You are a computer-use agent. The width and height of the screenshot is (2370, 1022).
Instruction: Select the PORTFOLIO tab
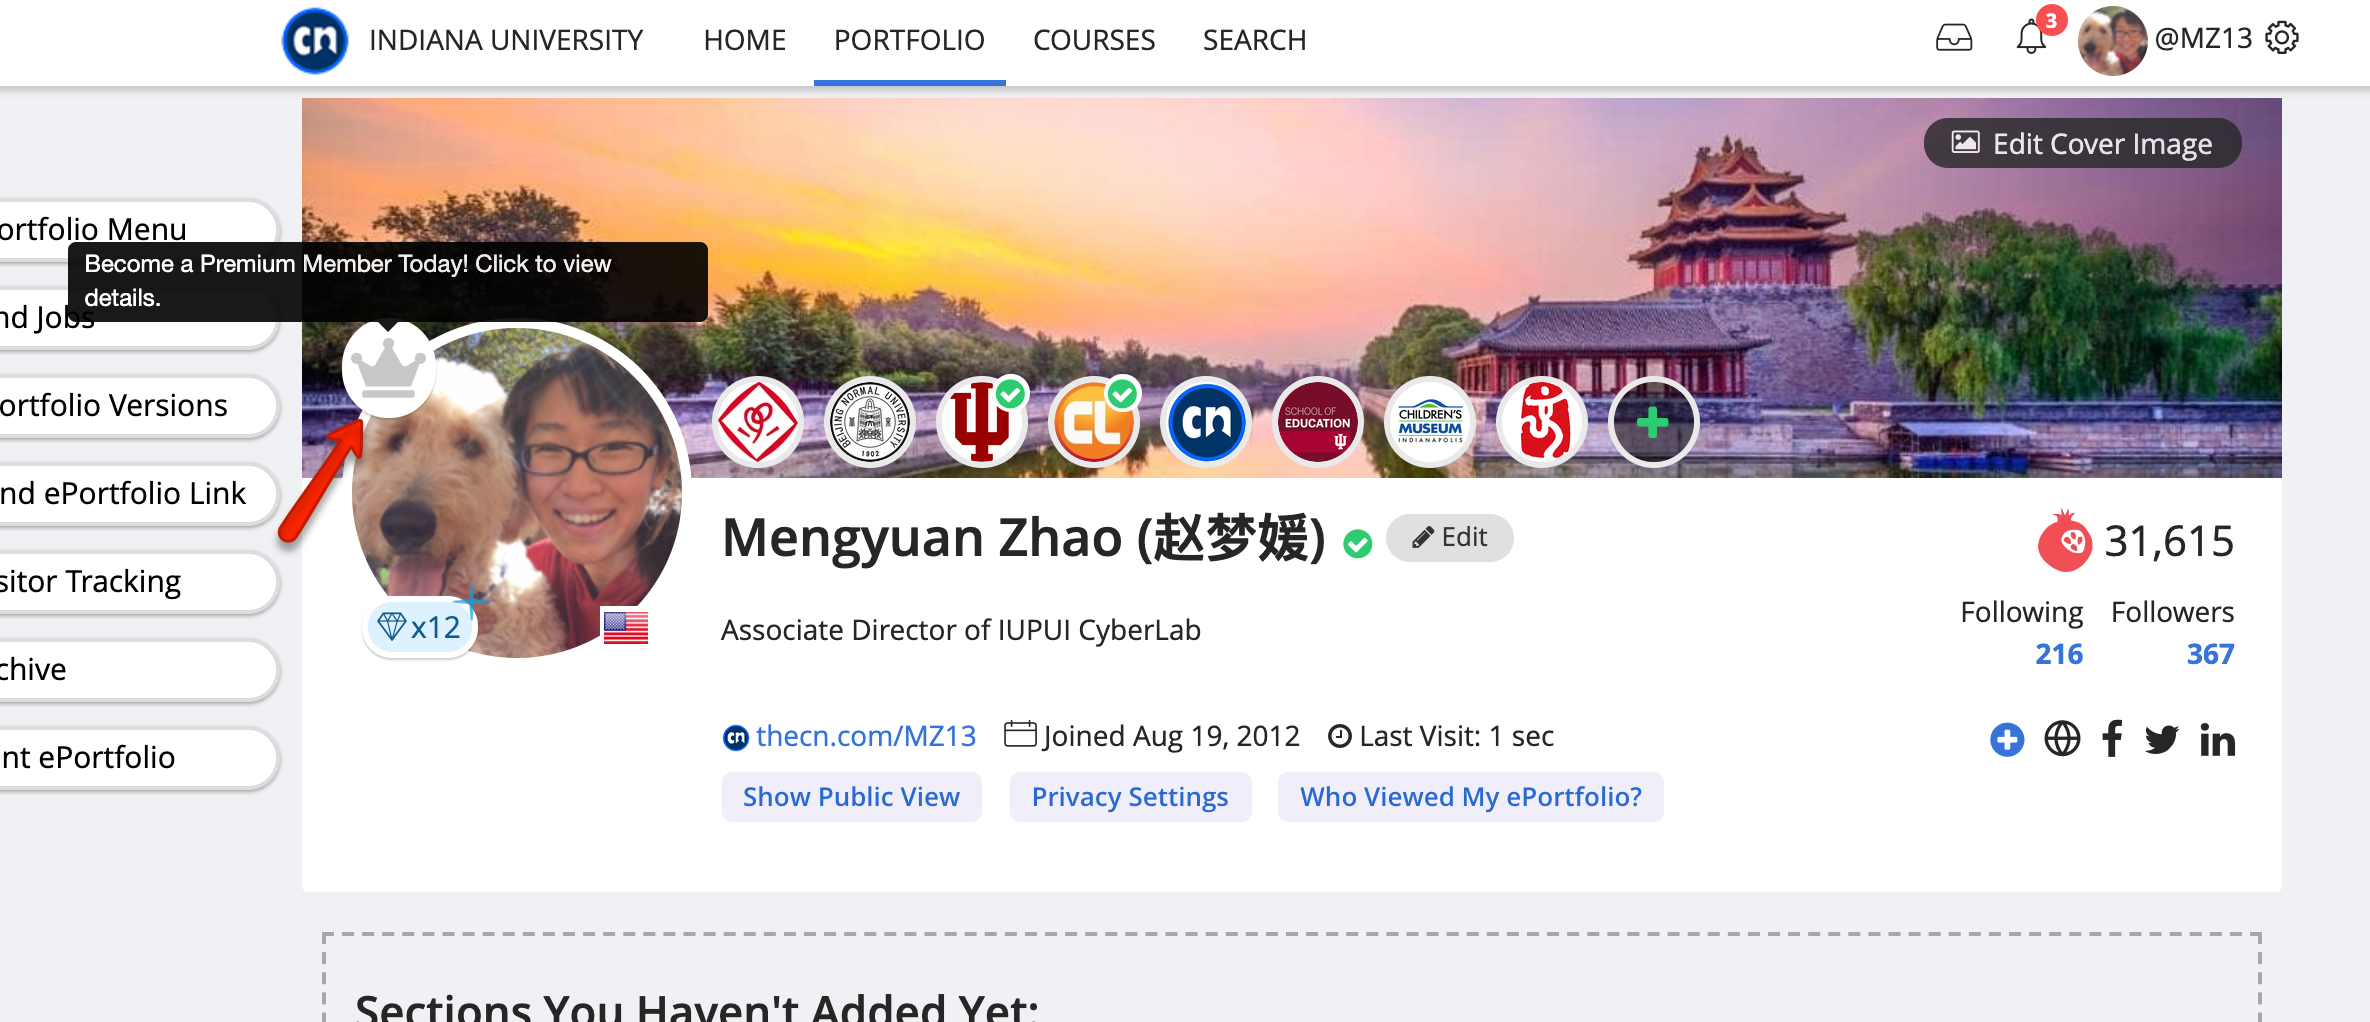point(909,40)
